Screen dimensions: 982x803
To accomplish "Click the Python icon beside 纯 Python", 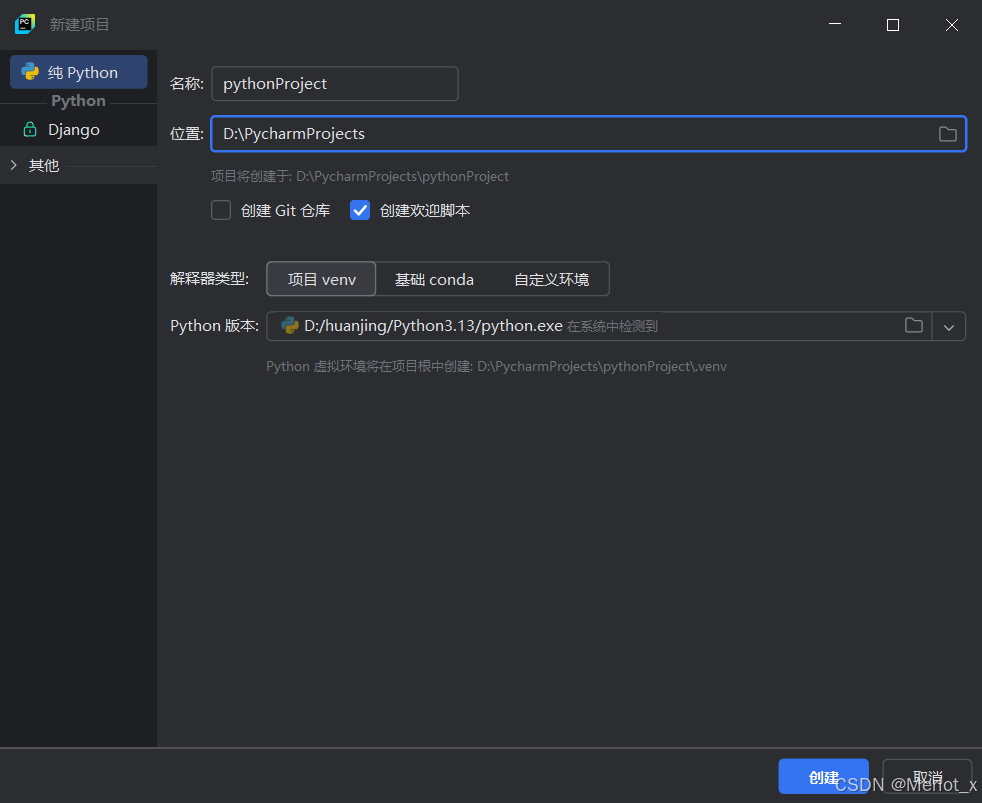I will click(x=30, y=72).
